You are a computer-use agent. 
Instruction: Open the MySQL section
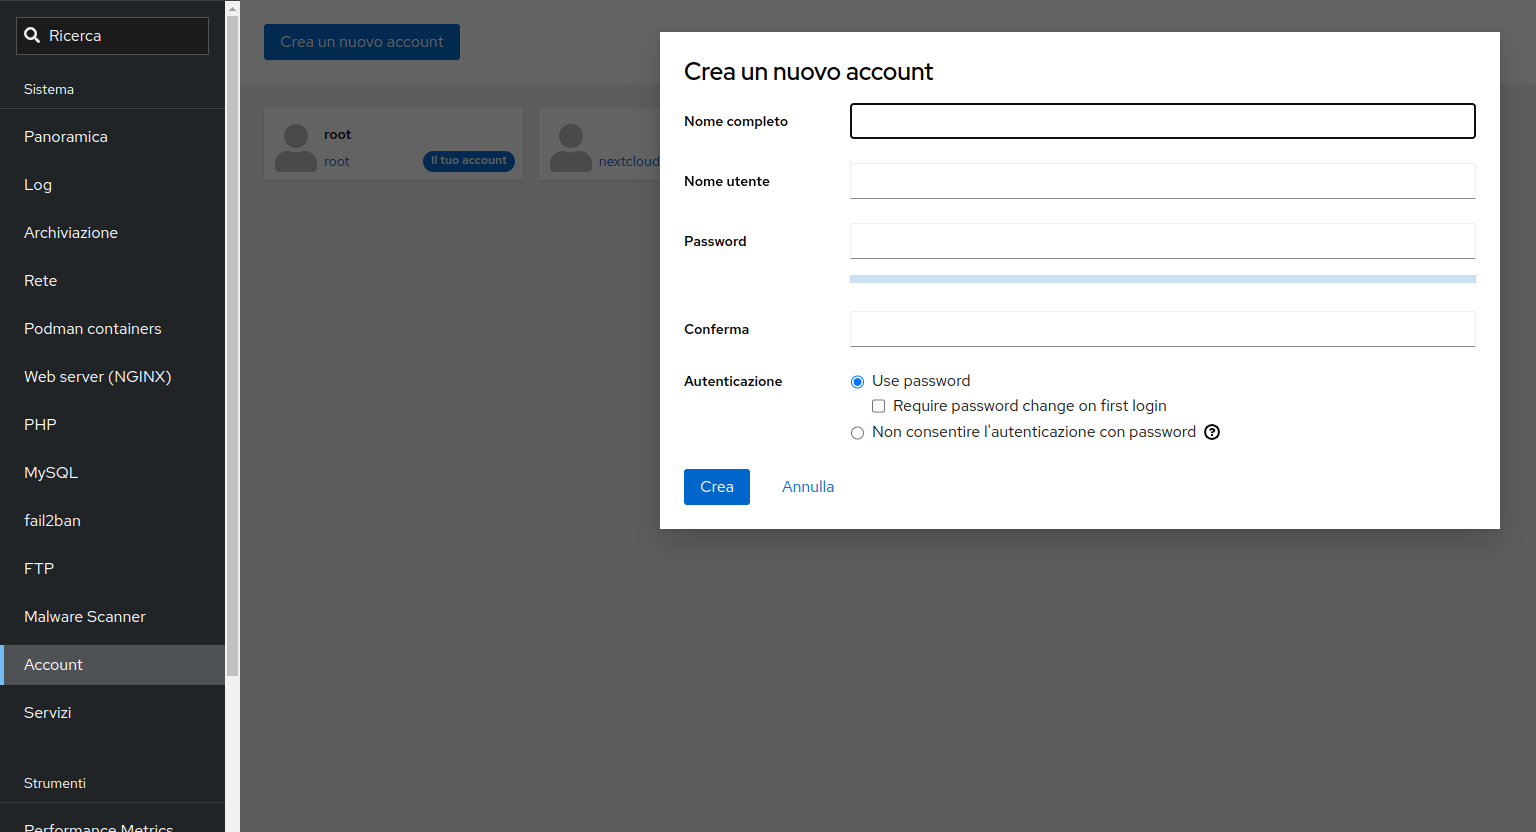coord(112,473)
